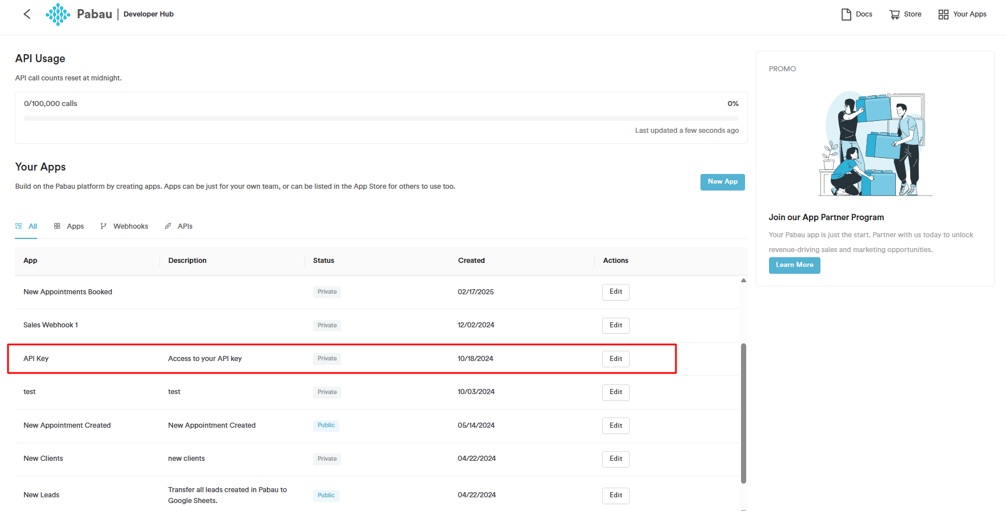Edit the New Appointments Booked app
The width and height of the screenshot is (1005, 511).
click(x=615, y=292)
